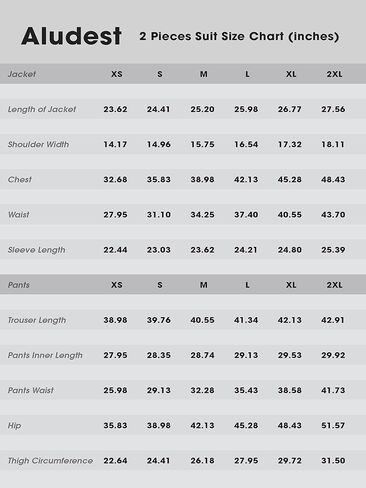
Task: Select the jacket Waist value 43.70
Action: (x=333, y=215)
